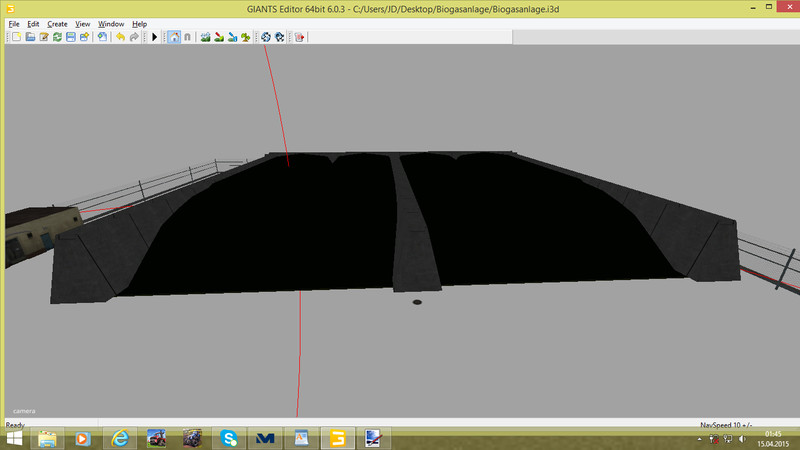Toggle the first gear icon in toolbar

265,37
